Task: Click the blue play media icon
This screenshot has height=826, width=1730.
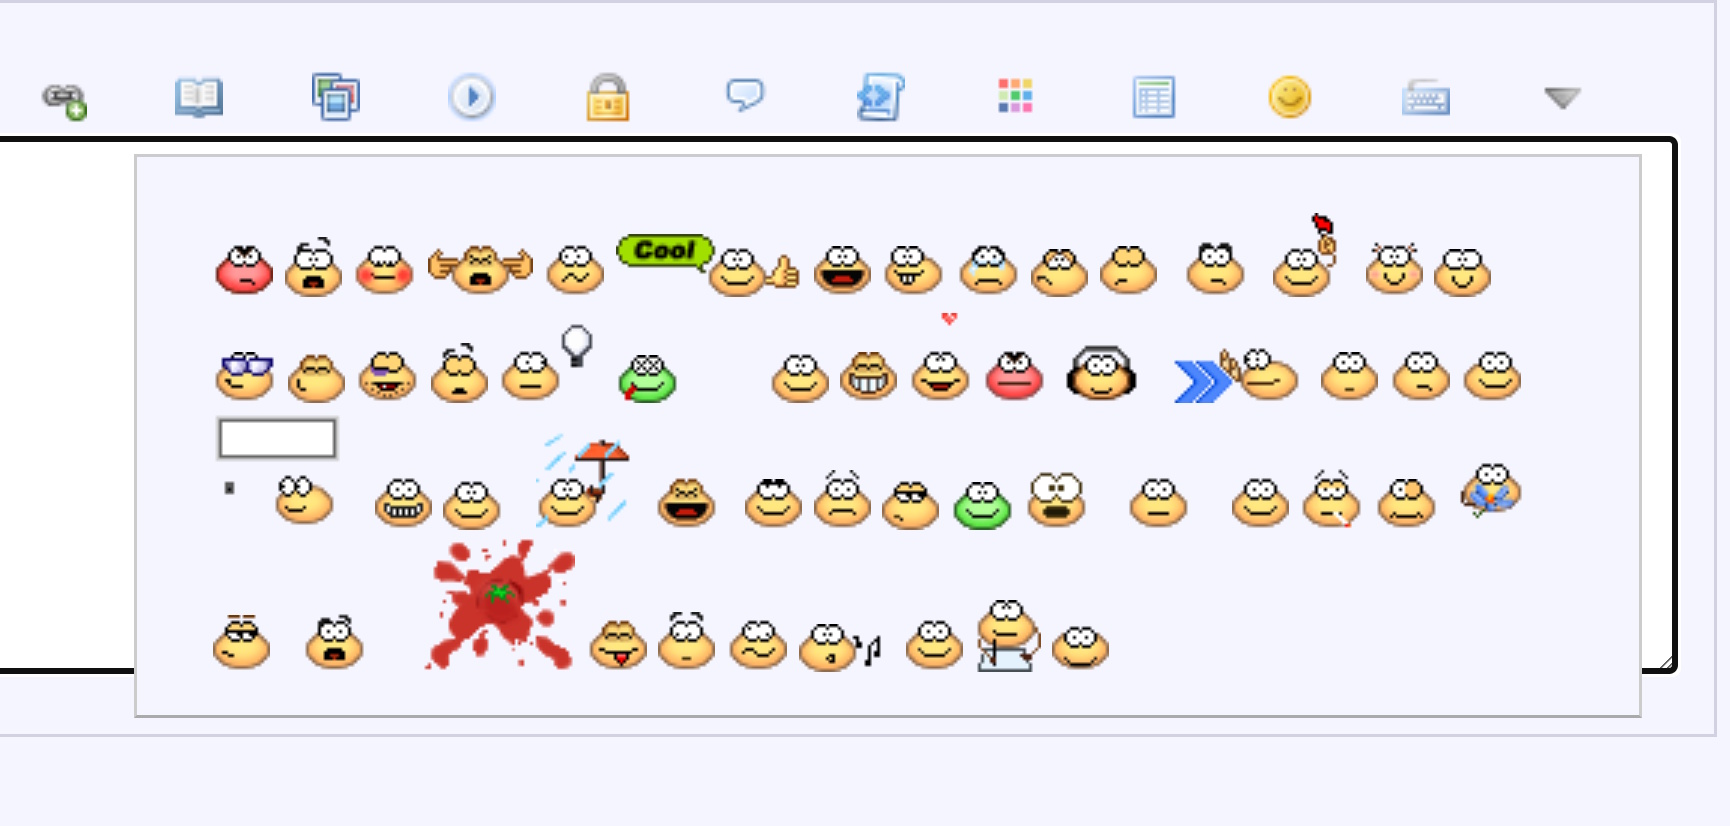Action: 471,97
